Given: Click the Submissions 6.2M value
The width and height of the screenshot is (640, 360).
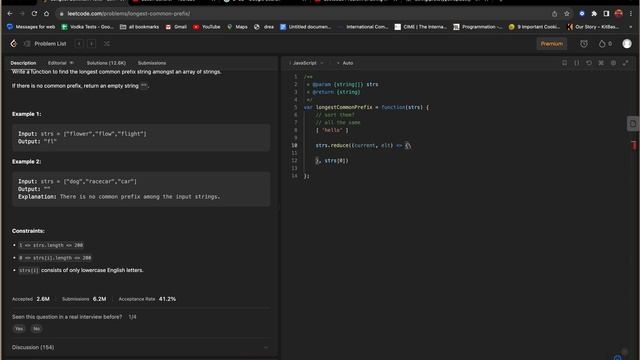Looking at the screenshot, I should coord(99,299).
